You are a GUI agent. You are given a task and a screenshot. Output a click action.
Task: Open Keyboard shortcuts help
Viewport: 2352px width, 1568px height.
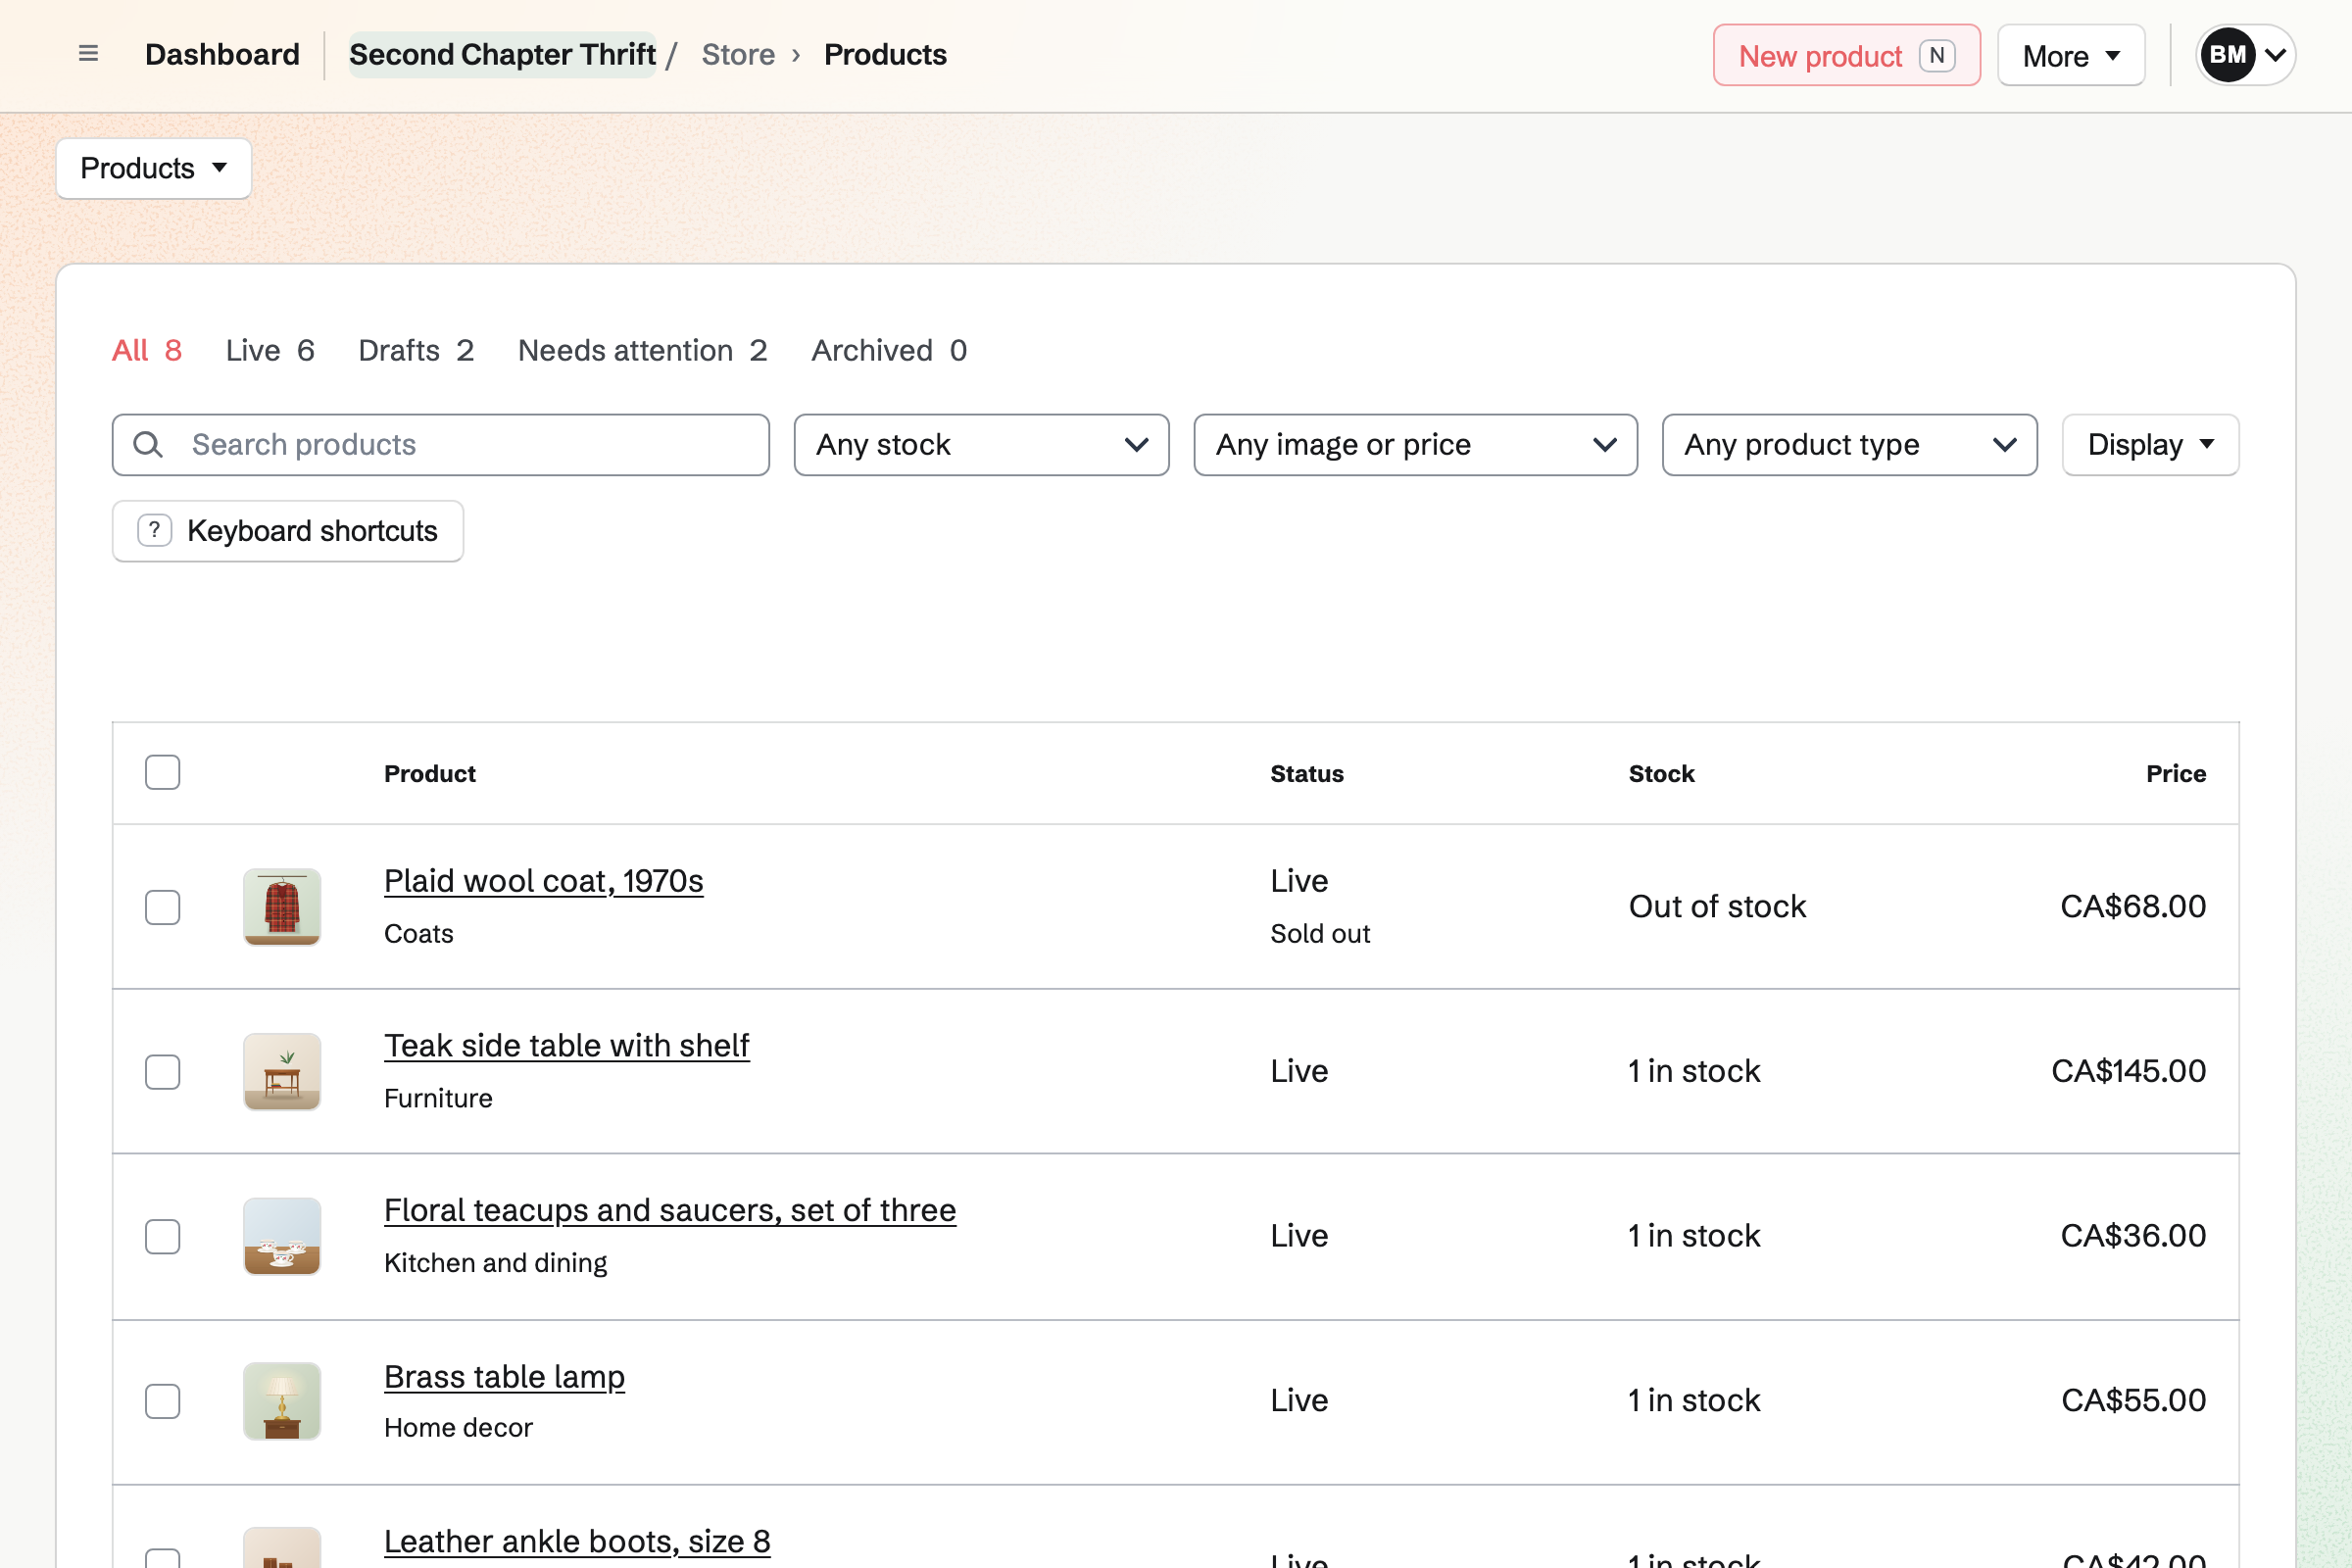tap(288, 531)
